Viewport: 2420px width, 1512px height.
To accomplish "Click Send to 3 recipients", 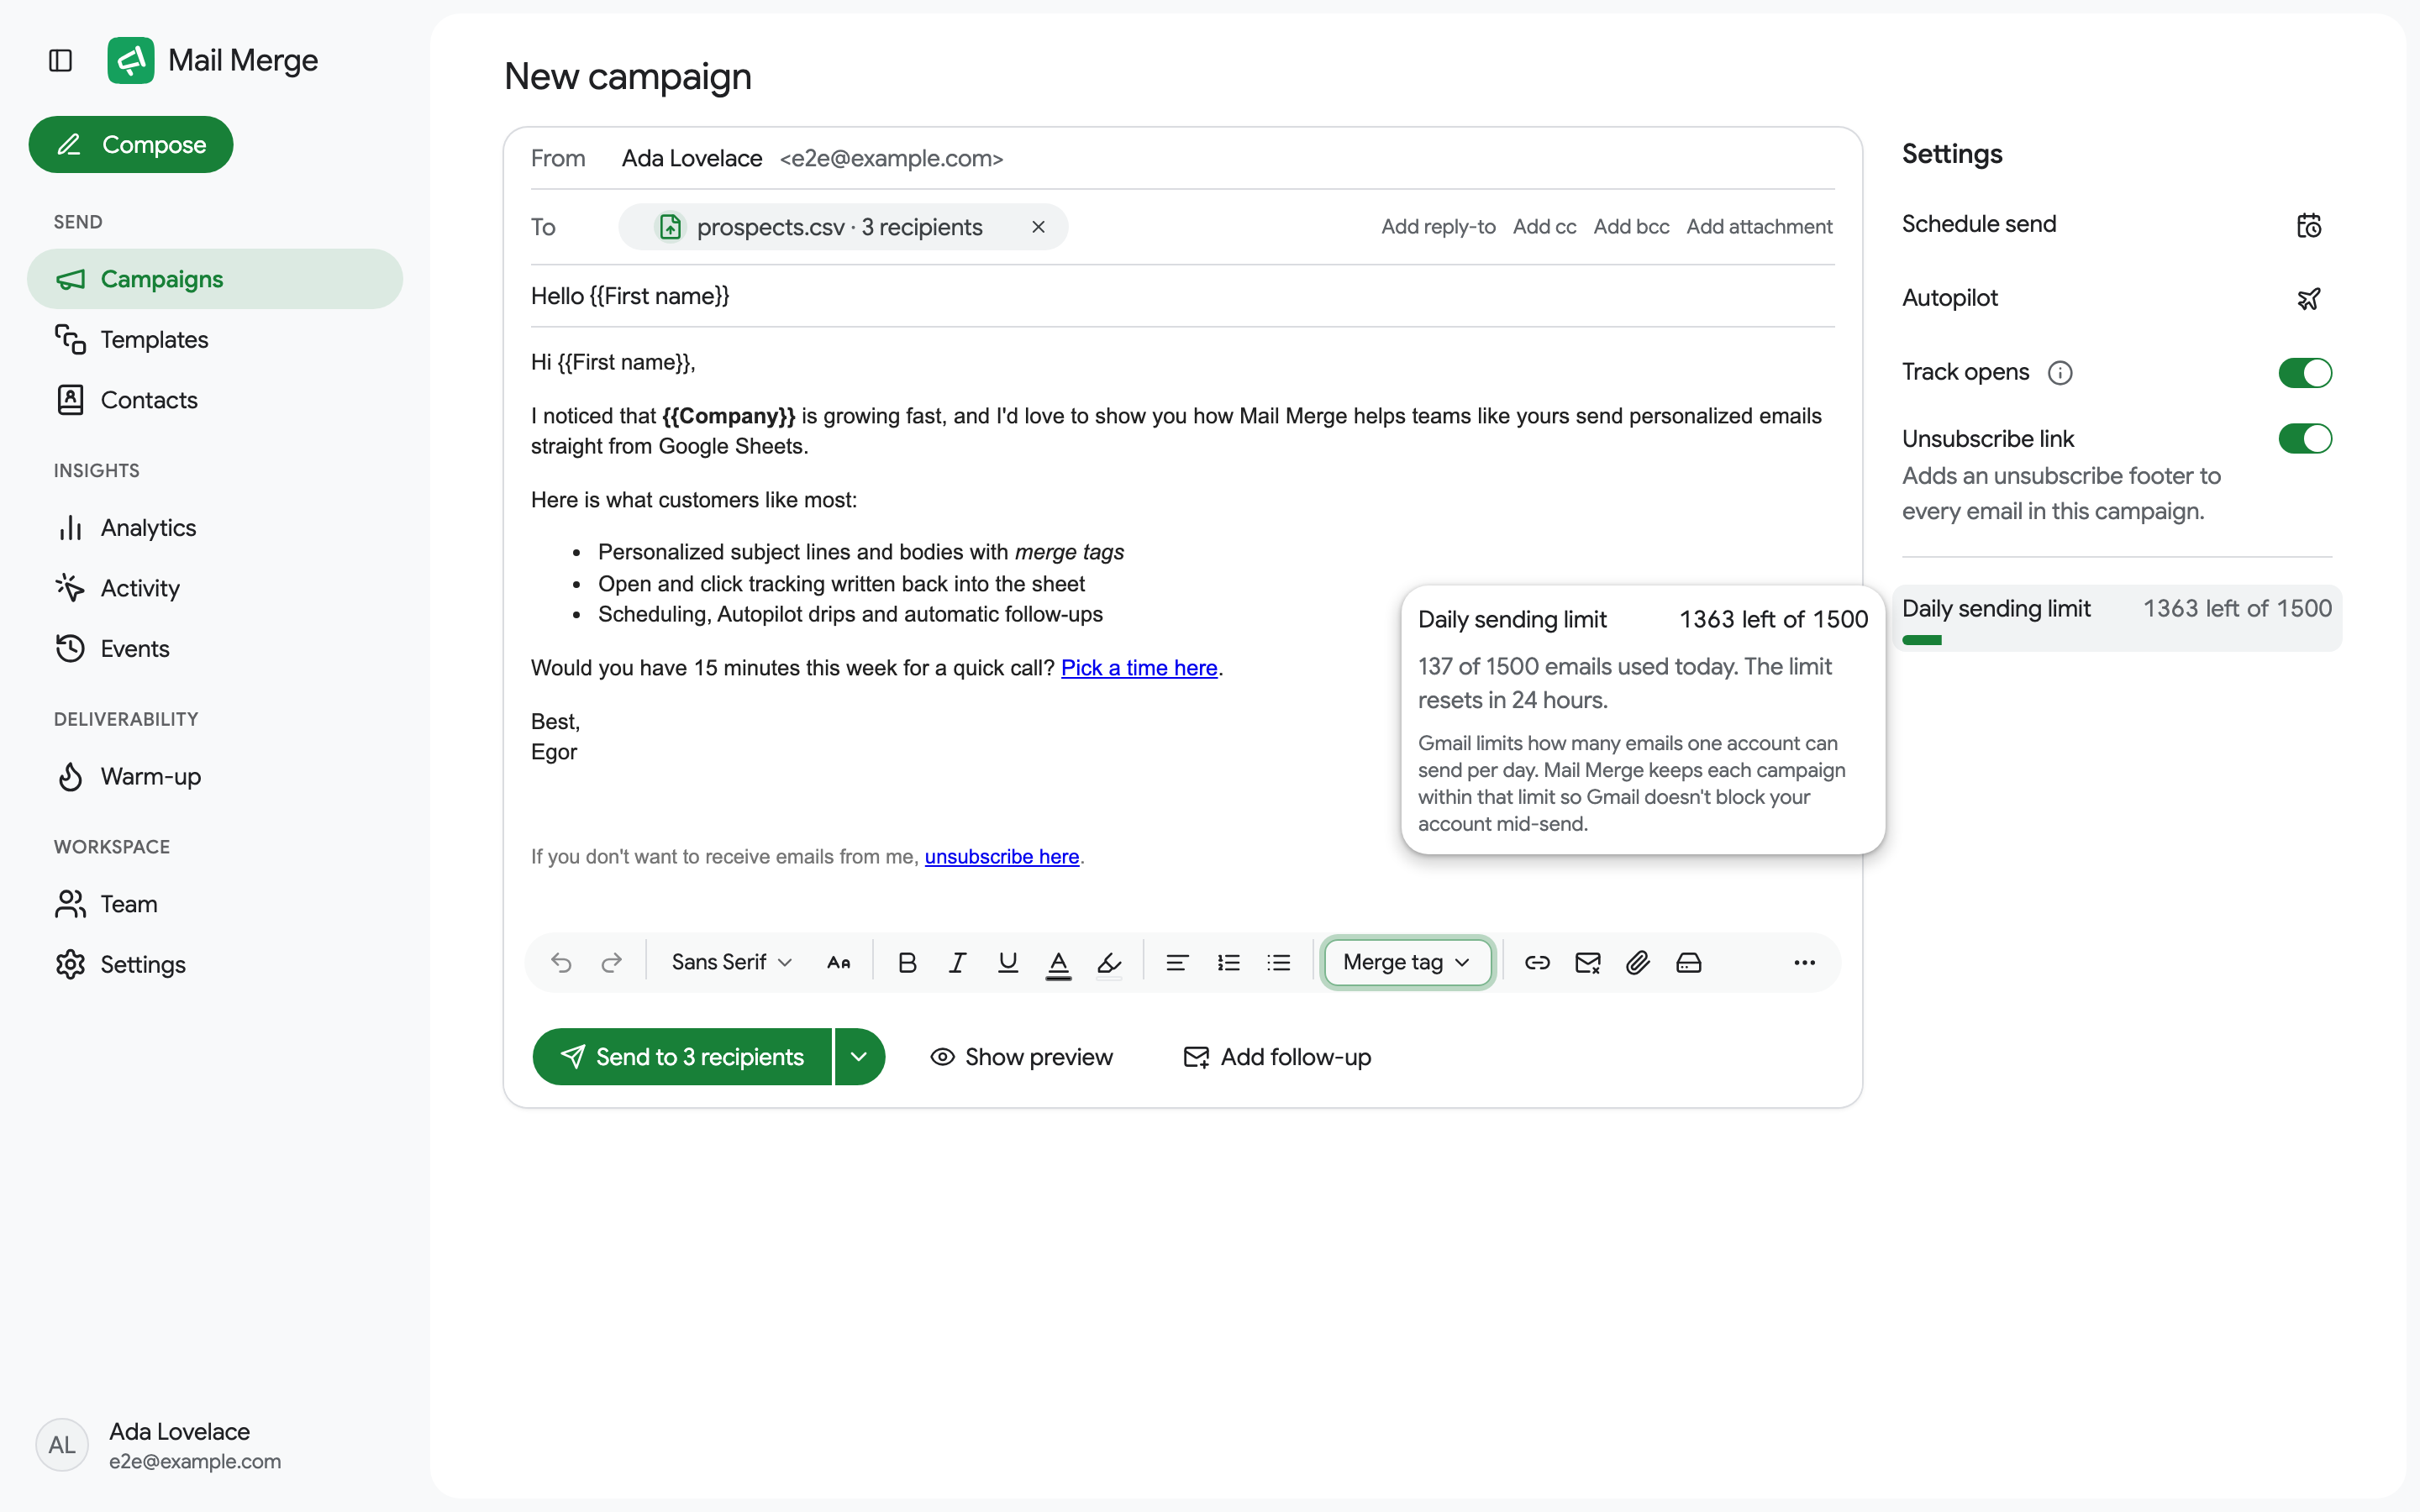I will (682, 1057).
